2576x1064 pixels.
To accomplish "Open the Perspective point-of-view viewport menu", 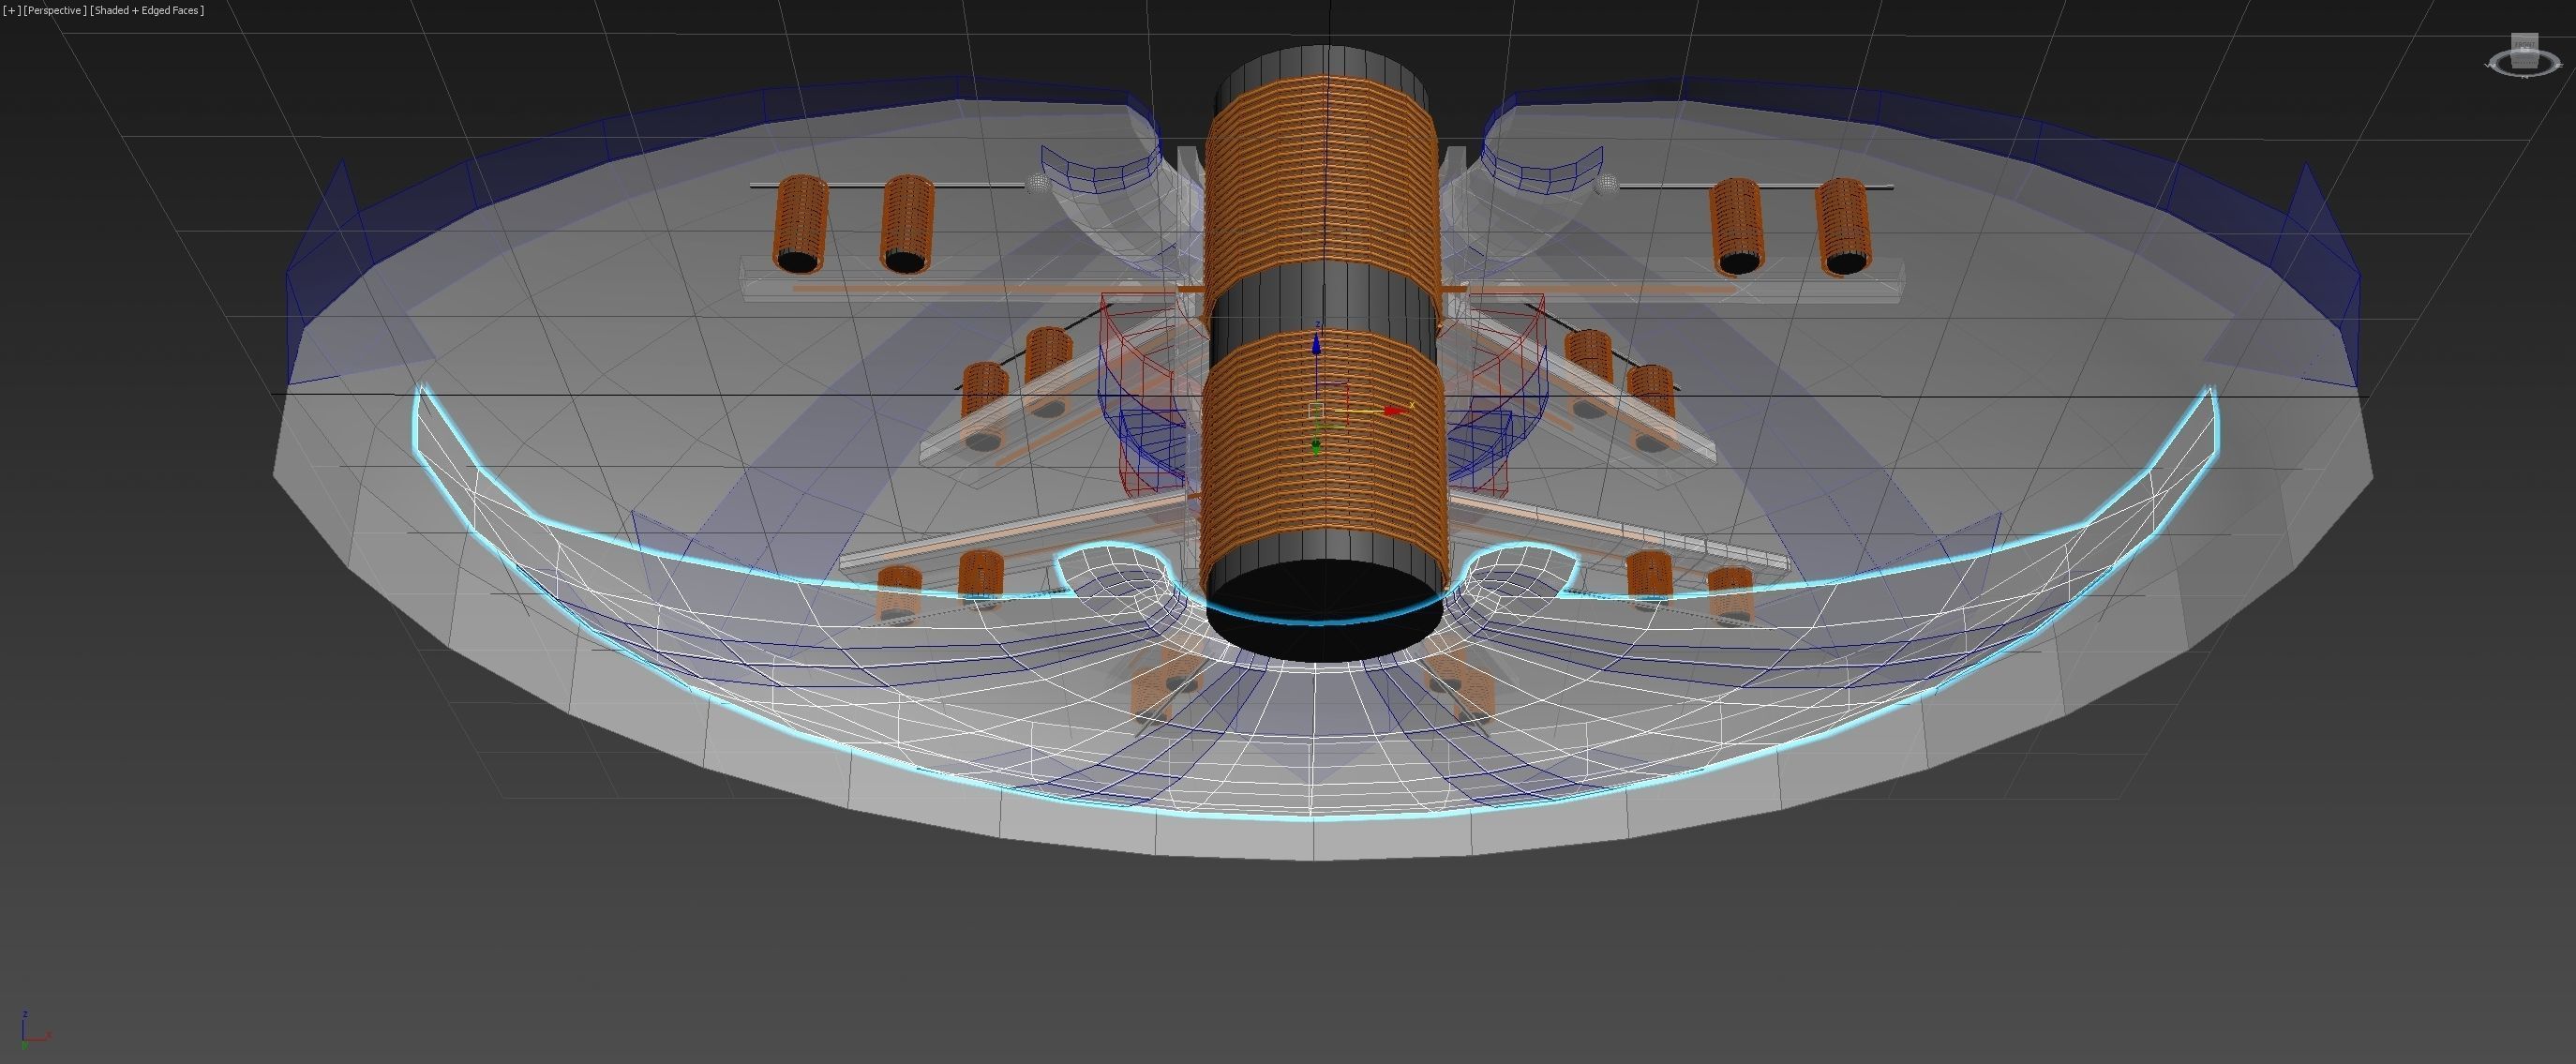I will (x=55, y=10).
